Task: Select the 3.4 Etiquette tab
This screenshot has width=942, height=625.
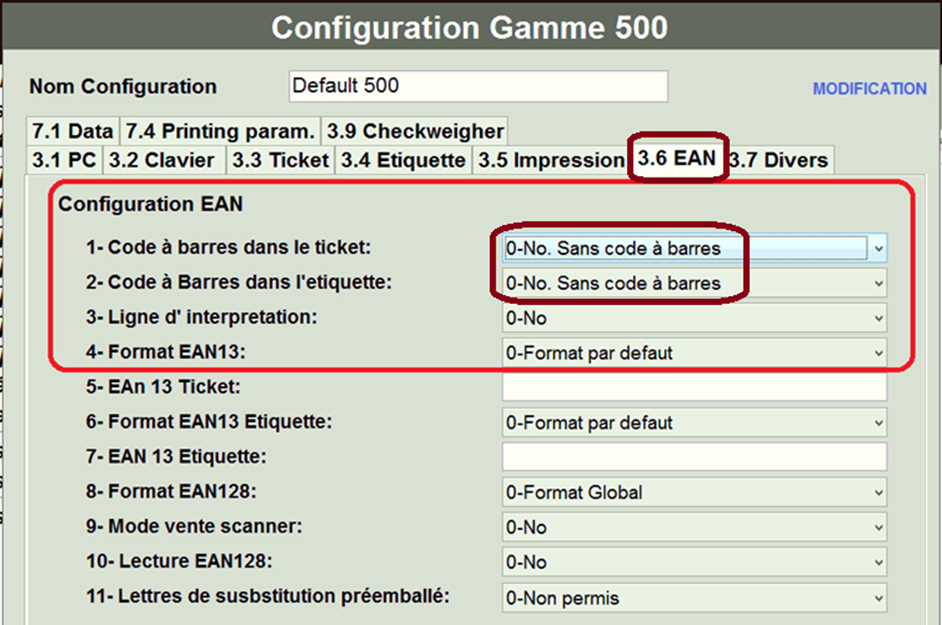Action: (403, 160)
